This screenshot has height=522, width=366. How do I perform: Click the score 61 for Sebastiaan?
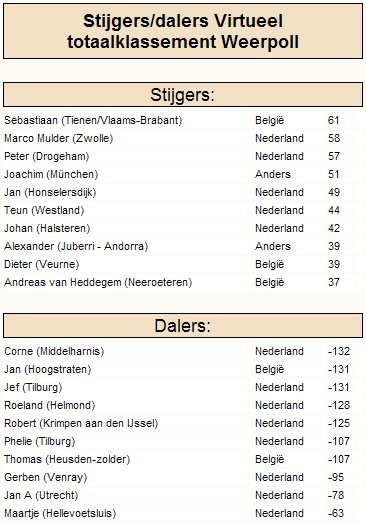coord(333,120)
